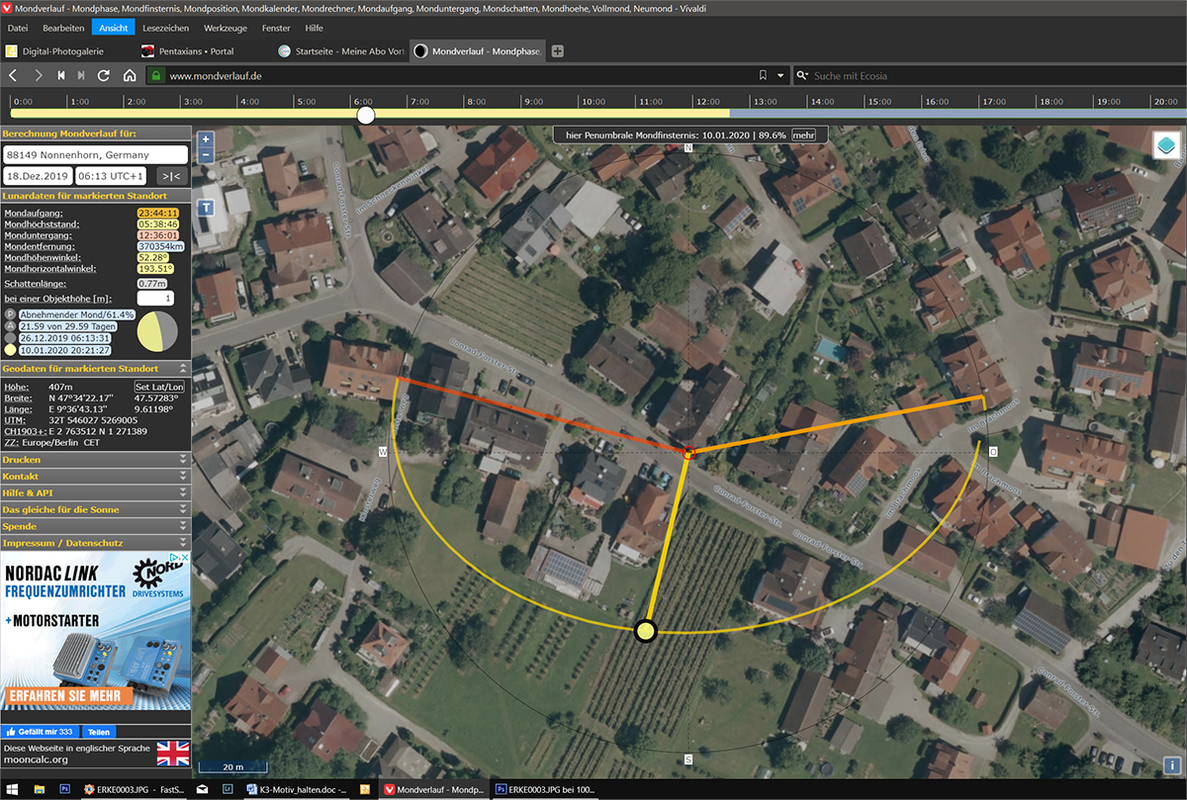Screen dimensions: 1187x800
Task: Go back with the browser back arrow
Action: pos(13,76)
